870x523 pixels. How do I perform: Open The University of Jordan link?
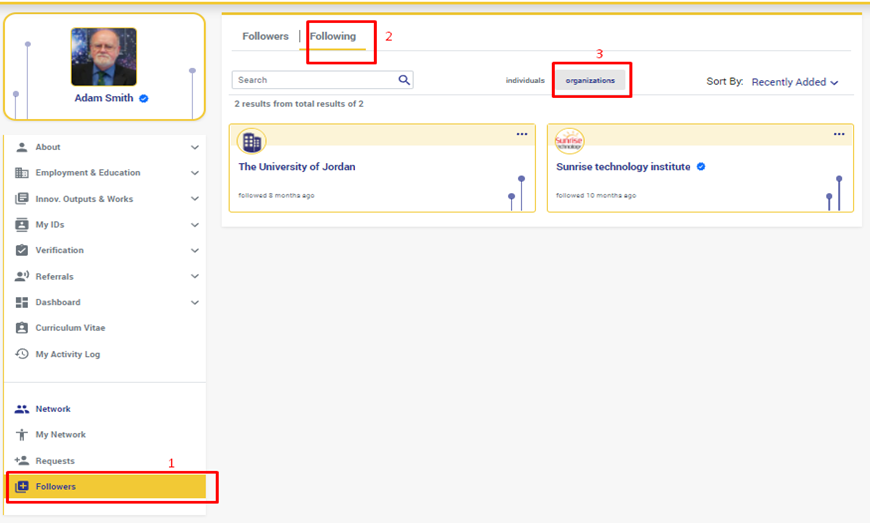pos(296,167)
